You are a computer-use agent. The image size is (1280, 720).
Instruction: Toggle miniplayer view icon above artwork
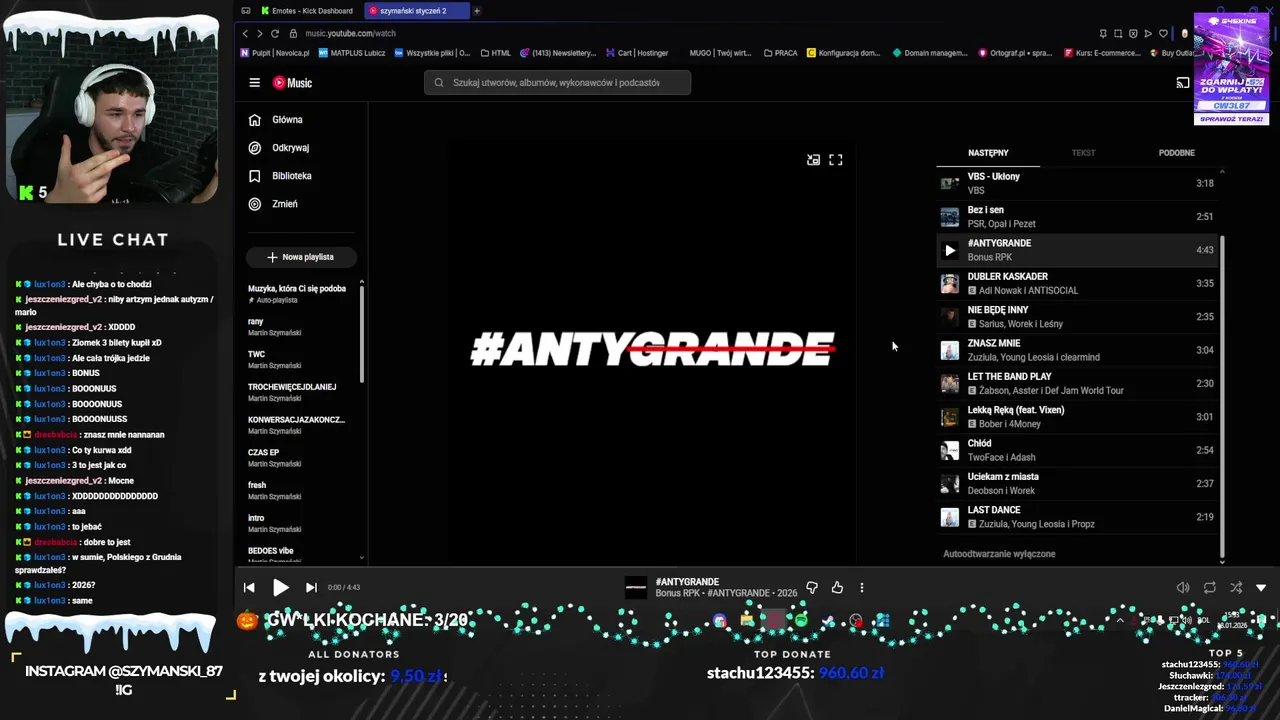pos(814,160)
